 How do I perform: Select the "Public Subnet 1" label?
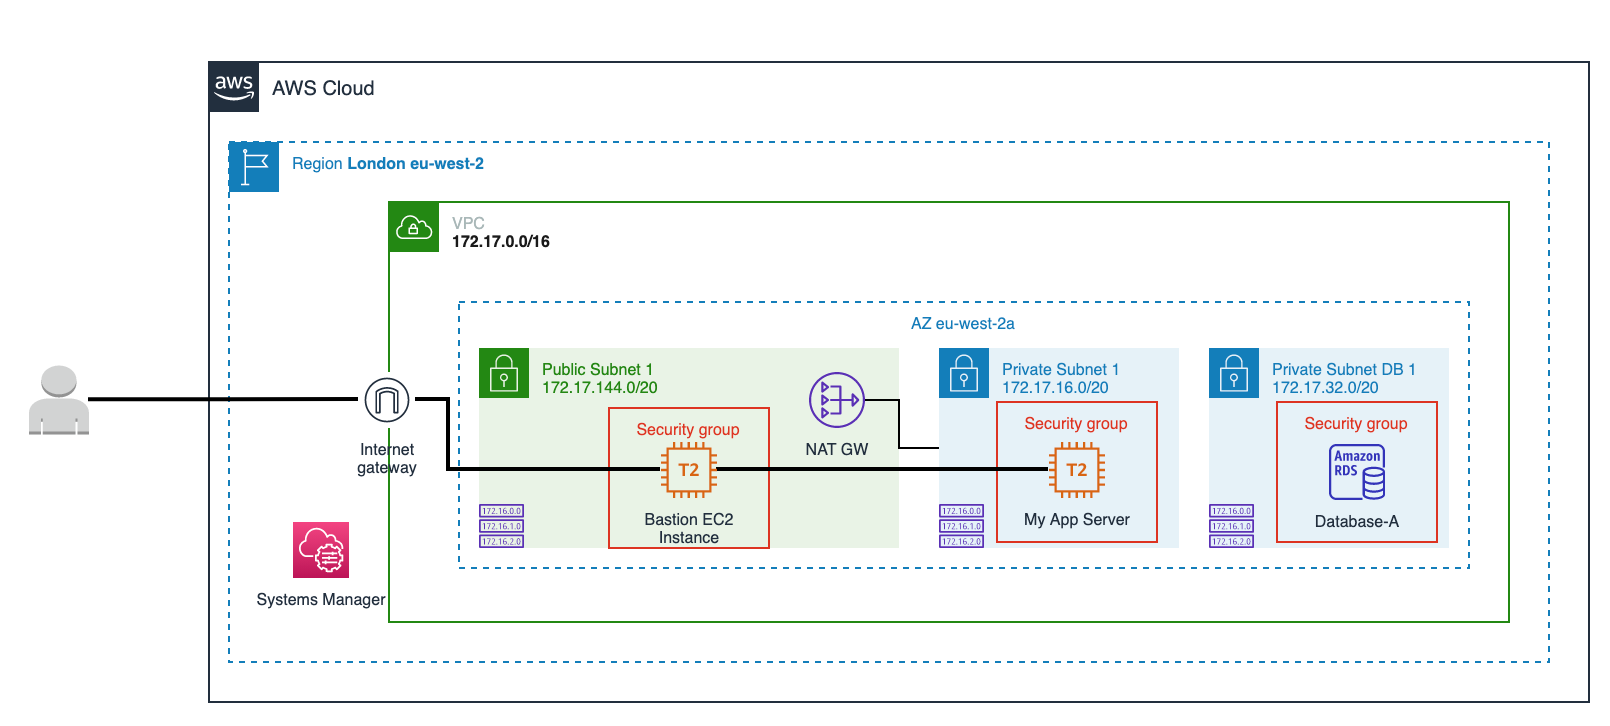tap(597, 369)
